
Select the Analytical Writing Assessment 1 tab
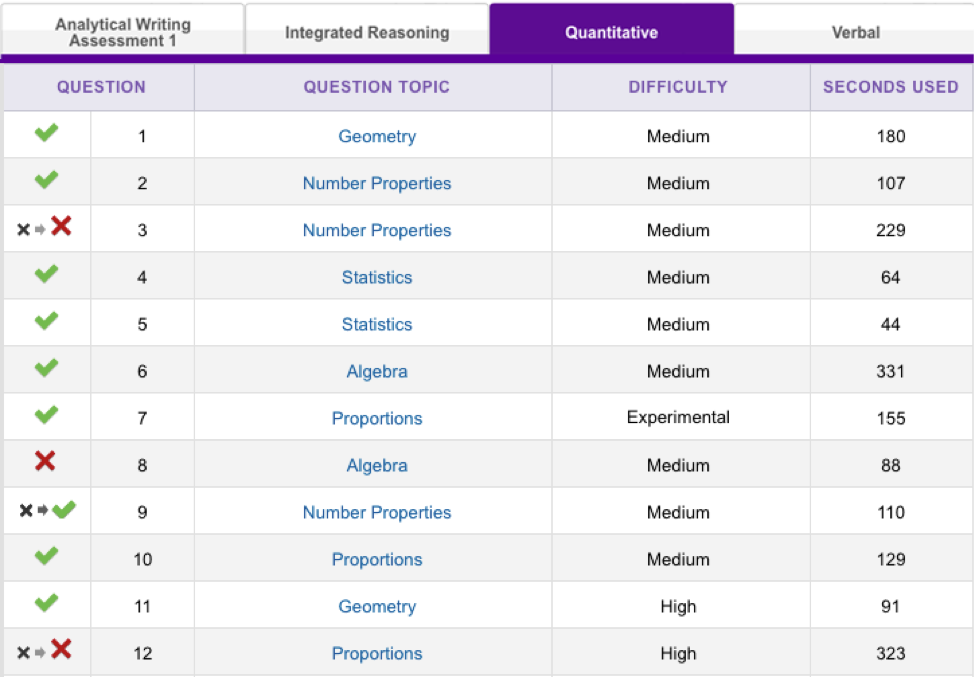coord(123,32)
